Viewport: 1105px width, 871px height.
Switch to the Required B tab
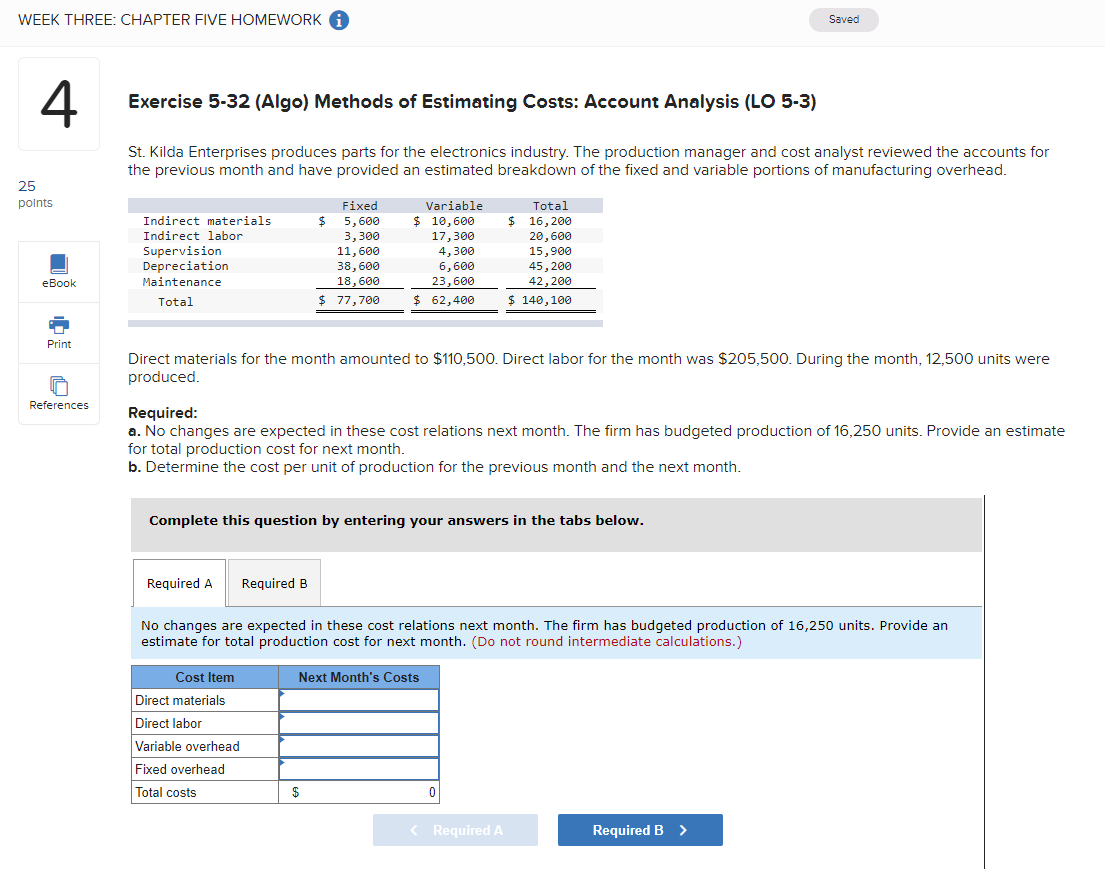(273, 583)
